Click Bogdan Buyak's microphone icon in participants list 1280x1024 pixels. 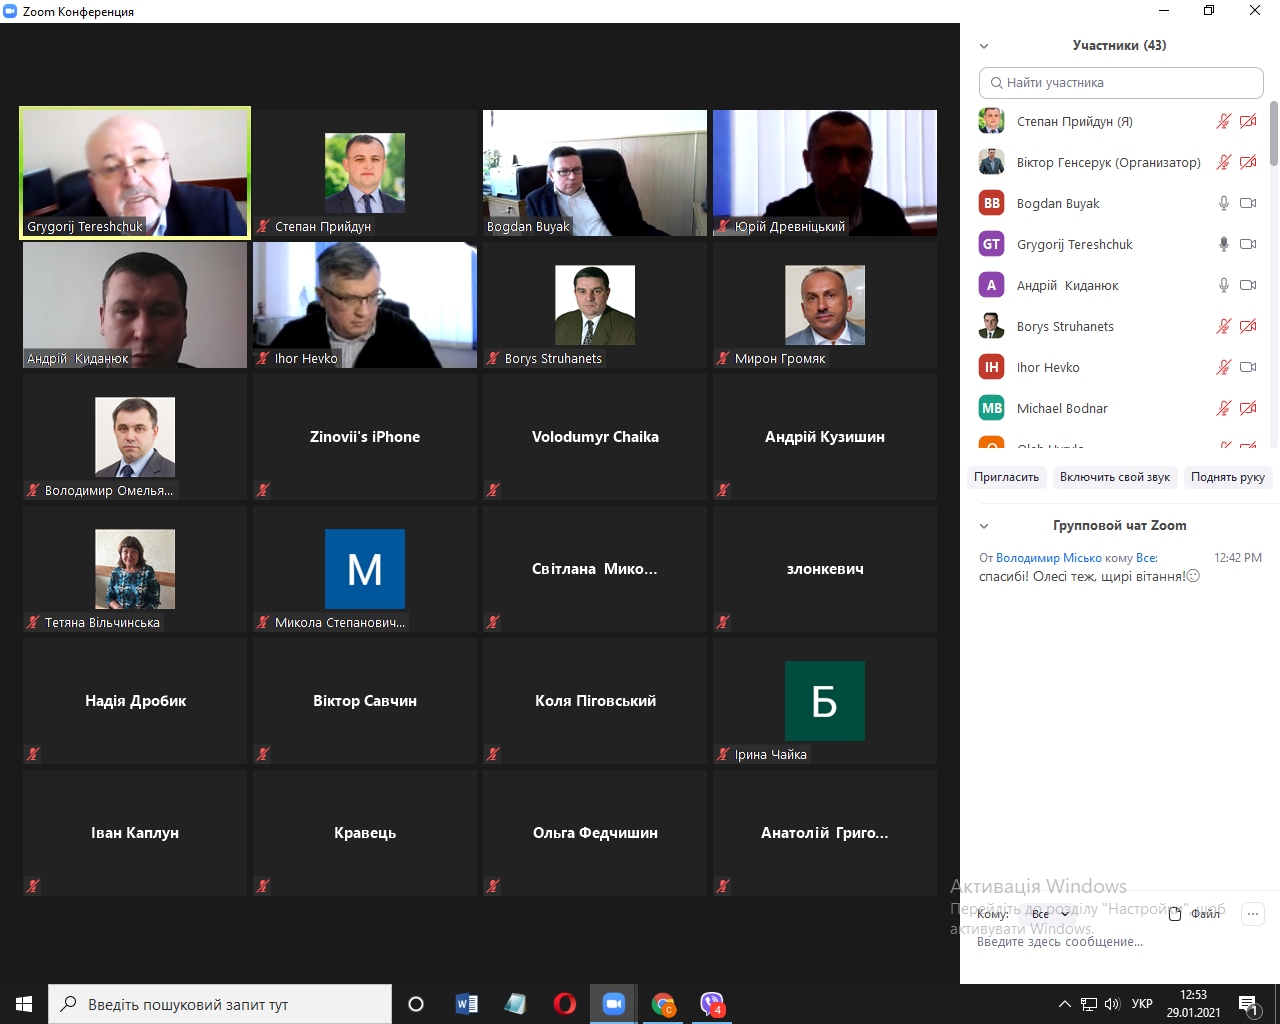1223,203
